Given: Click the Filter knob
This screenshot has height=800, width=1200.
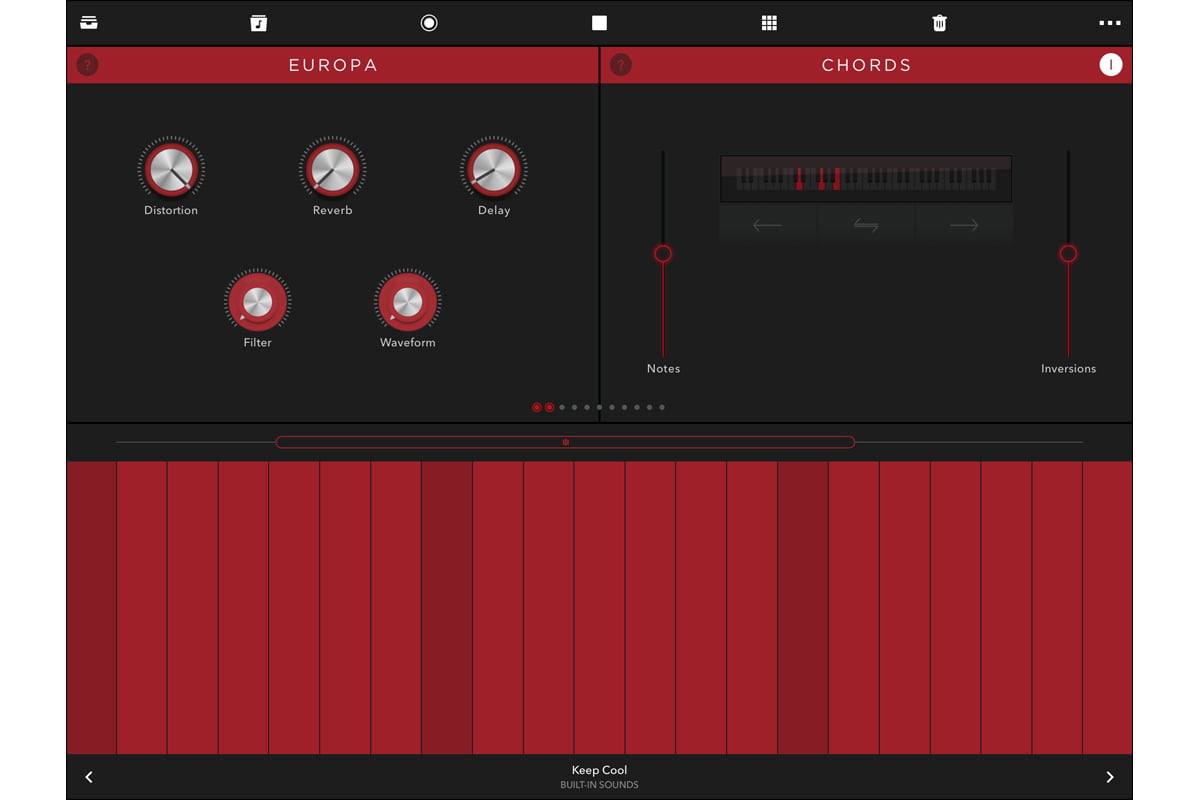Looking at the screenshot, I should click(257, 301).
